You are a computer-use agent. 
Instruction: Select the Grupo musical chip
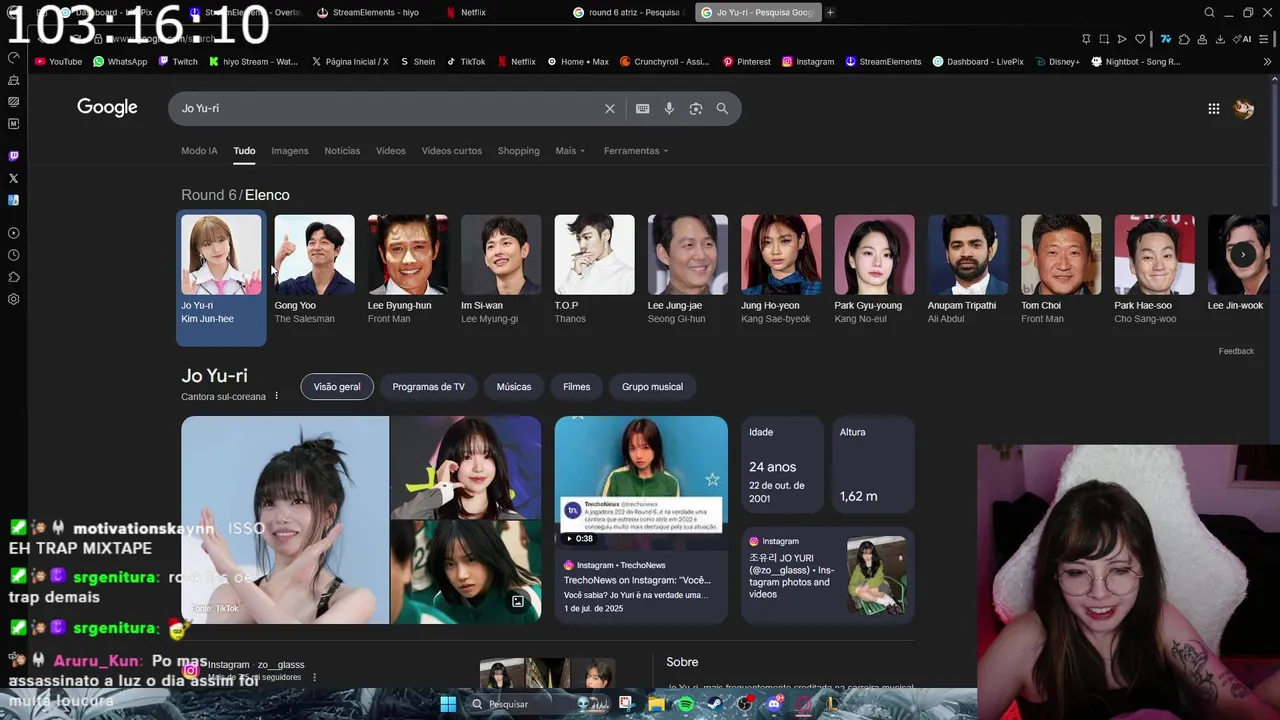(x=652, y=387)
